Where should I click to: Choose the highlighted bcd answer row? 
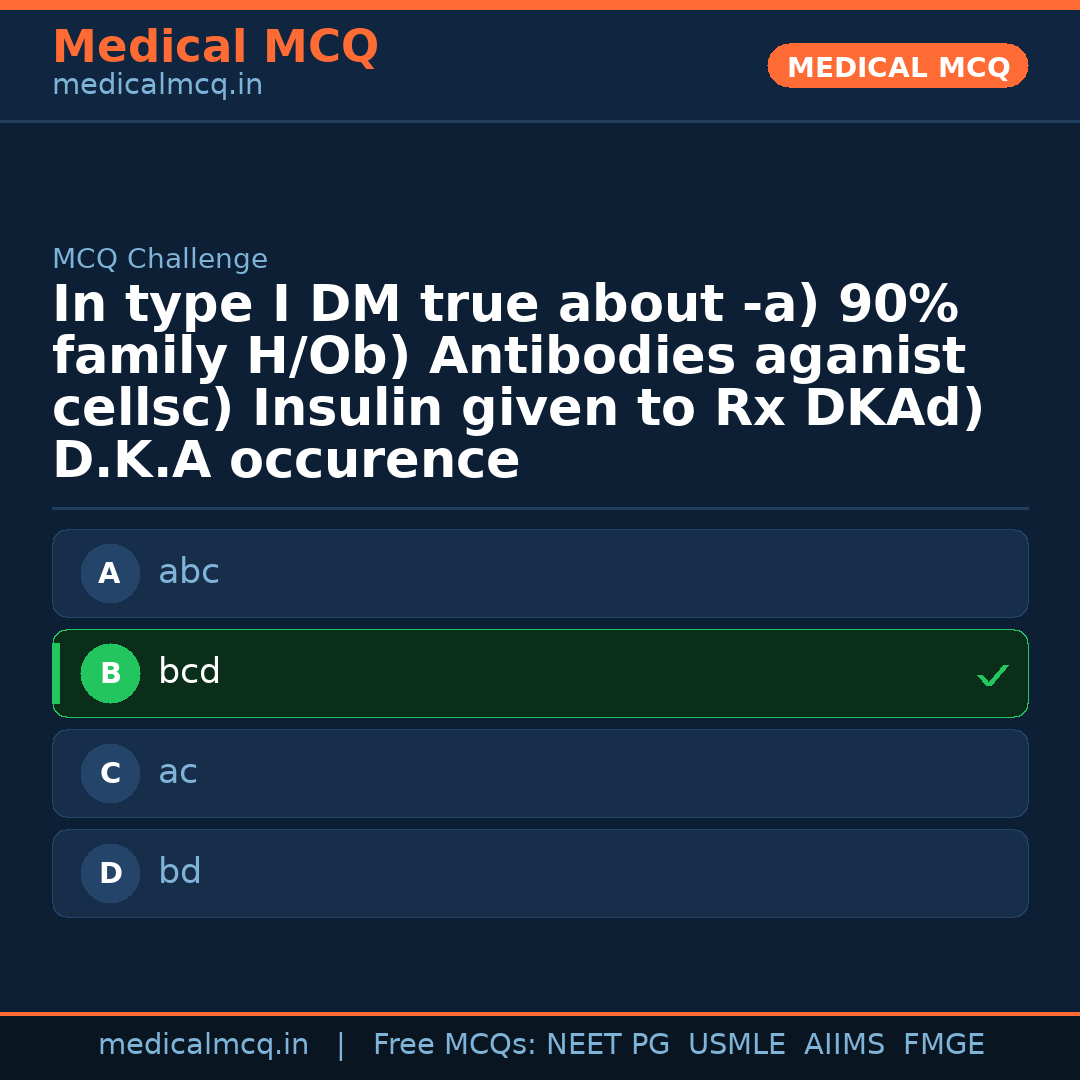click(540, 673)
